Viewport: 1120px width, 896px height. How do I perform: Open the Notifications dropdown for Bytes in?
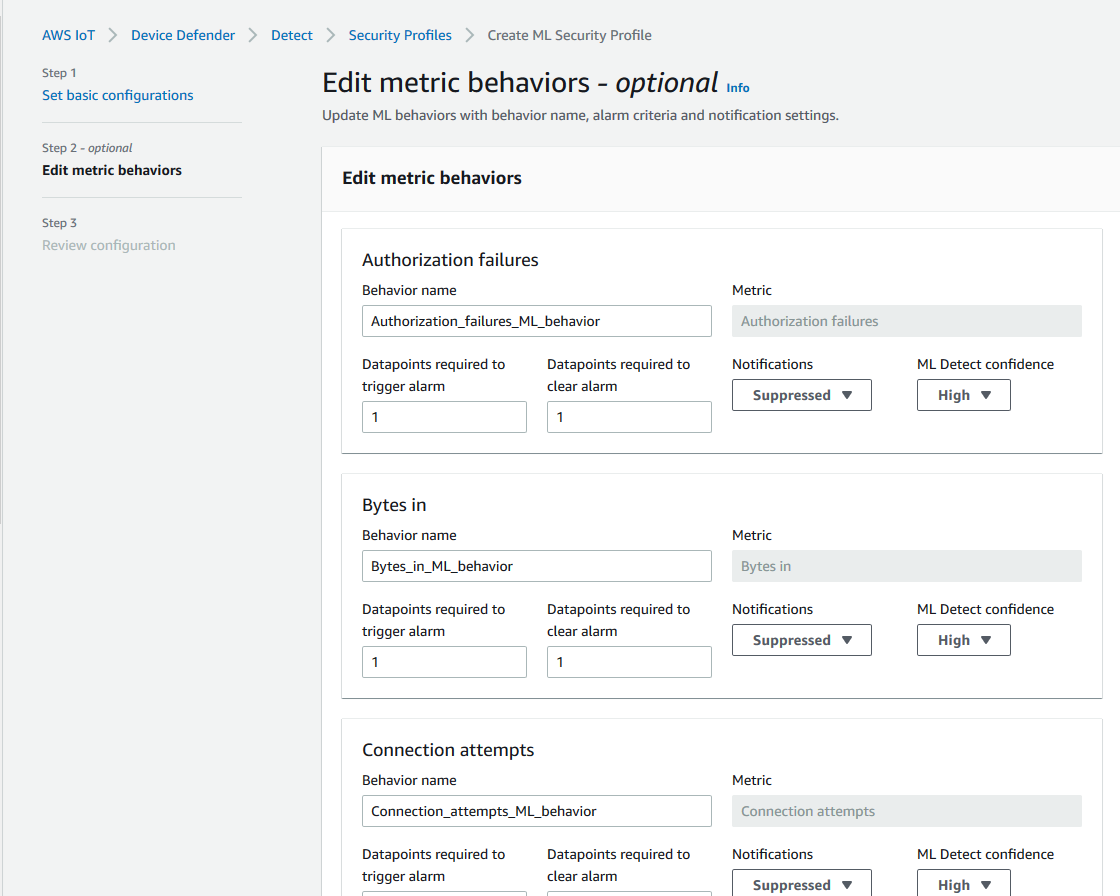pos(801,639)
